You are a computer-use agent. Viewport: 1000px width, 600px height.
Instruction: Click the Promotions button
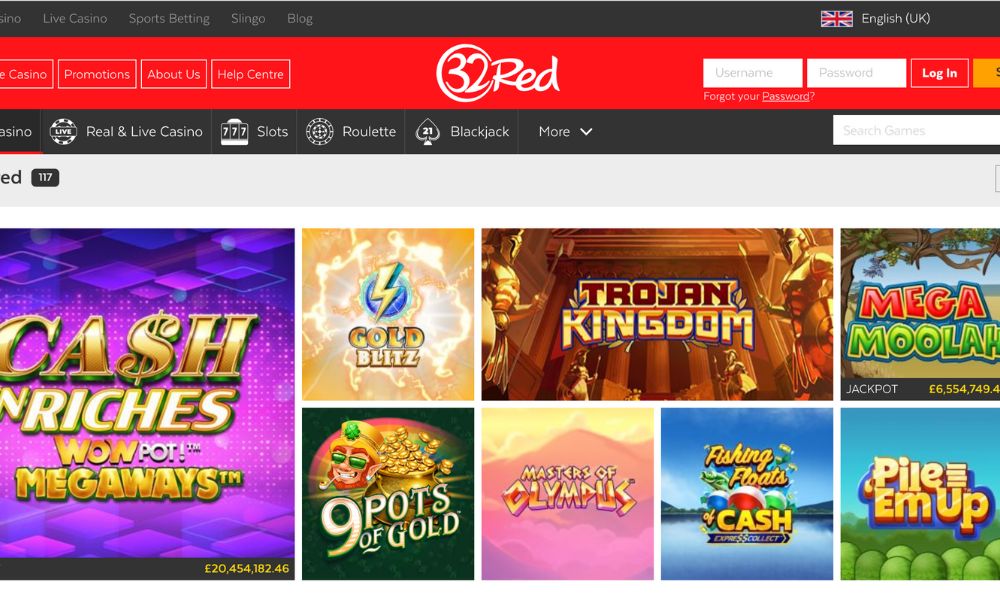[x=97, y=74]
